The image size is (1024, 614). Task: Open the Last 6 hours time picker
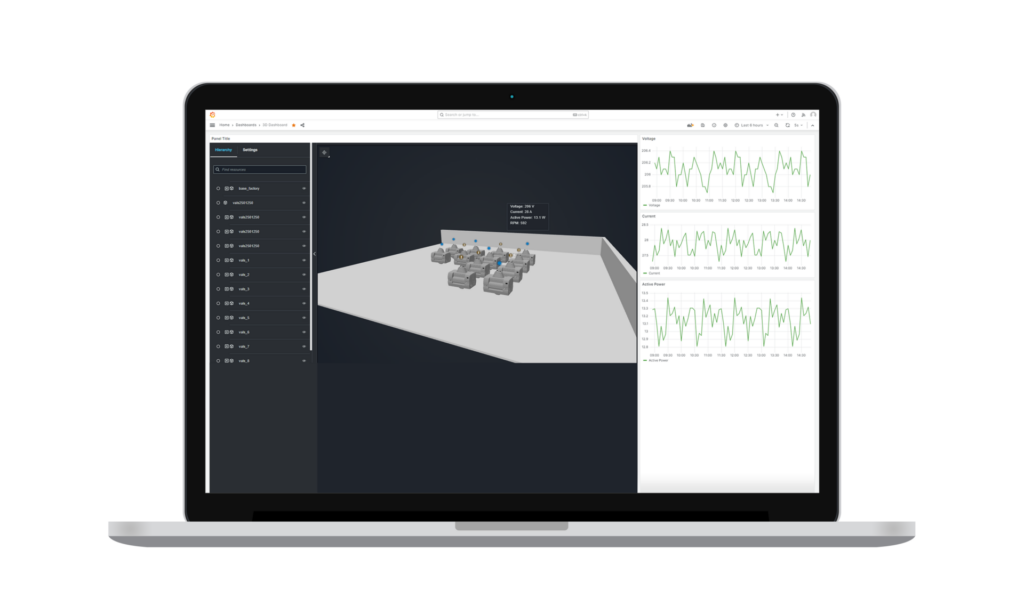[x=751, y=125]
